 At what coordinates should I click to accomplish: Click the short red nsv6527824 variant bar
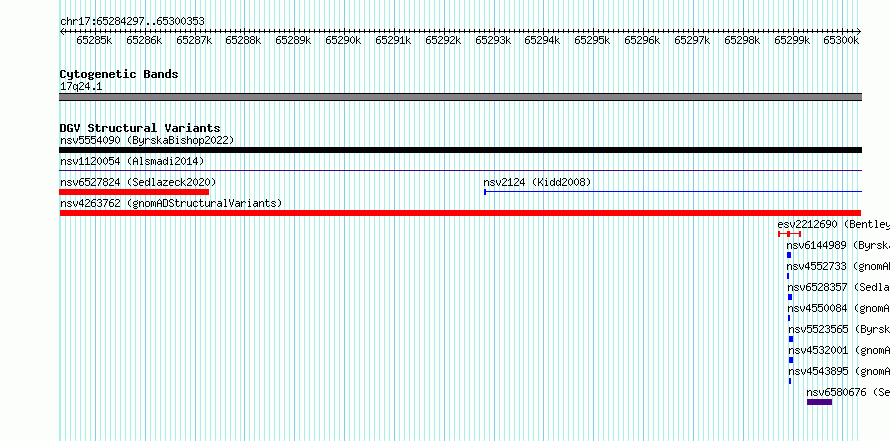(134, 192)
